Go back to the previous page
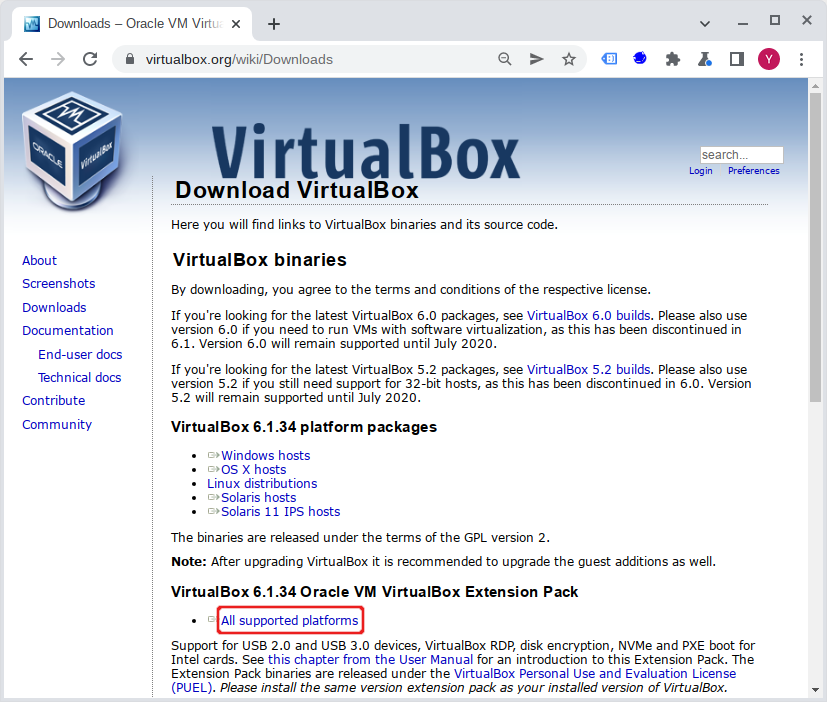Viewport: 827px width, 702px height. 26,59
